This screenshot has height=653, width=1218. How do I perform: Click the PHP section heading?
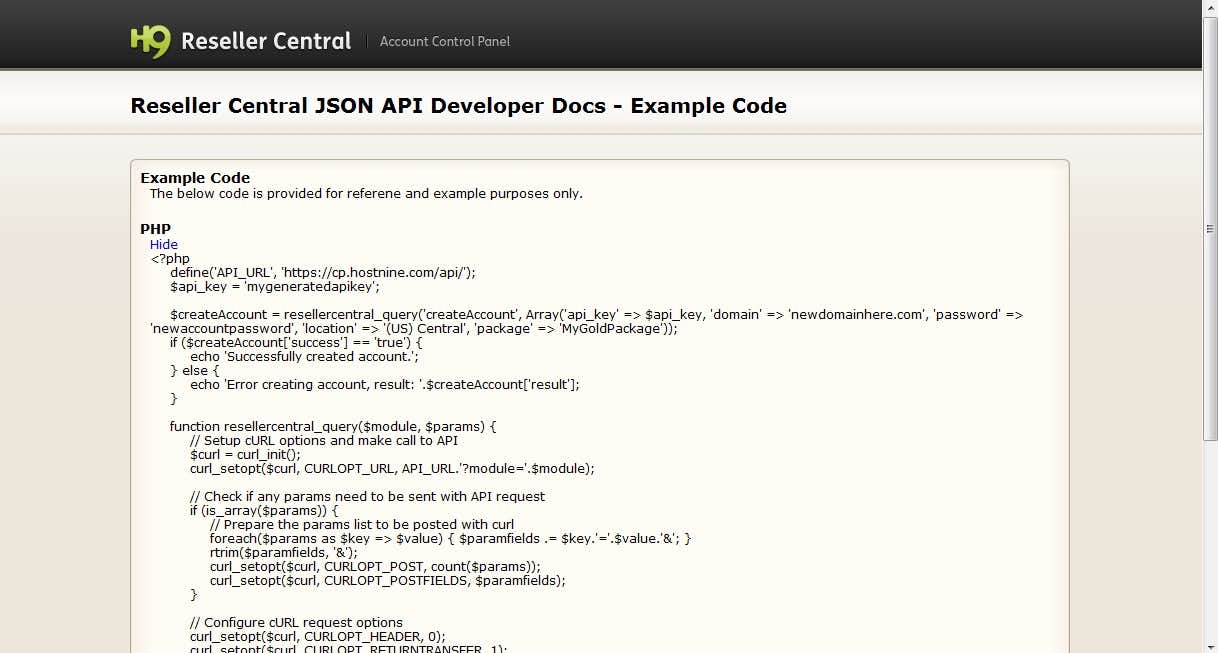(155, 229)
